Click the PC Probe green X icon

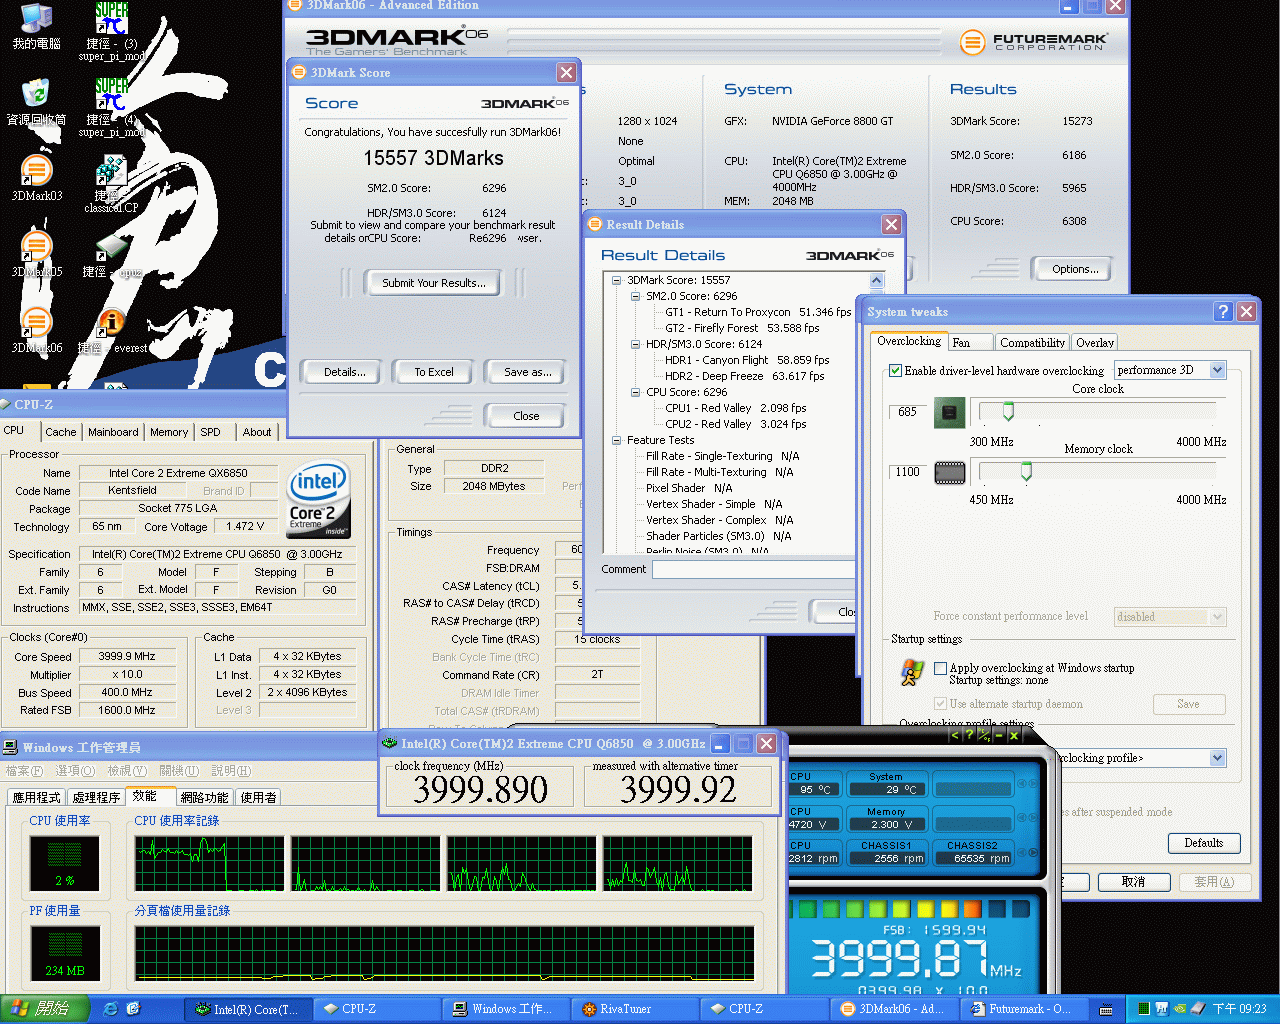coord(1014,735)
